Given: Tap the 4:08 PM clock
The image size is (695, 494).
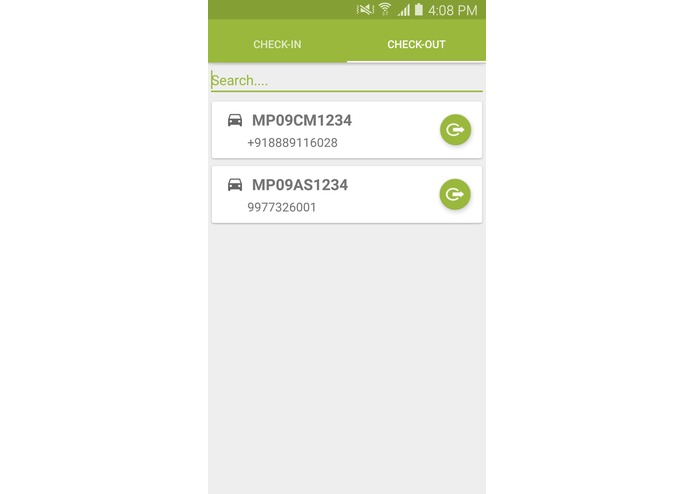Looking at the screenshot, I should [453, 10].
